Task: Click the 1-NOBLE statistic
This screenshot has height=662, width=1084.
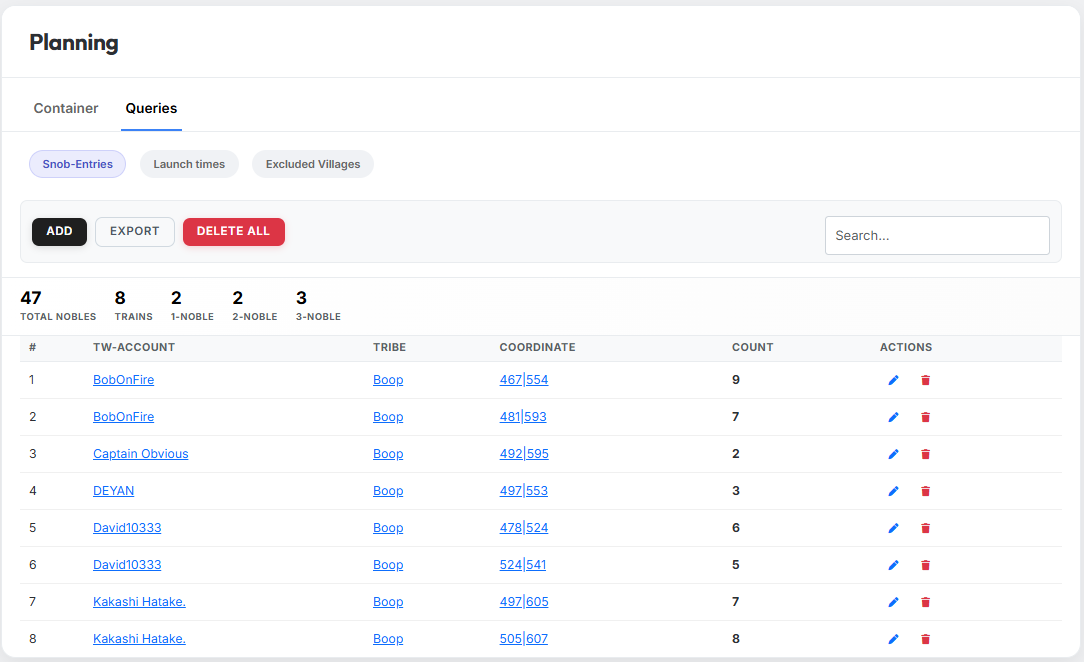Action: coord(192,306)
